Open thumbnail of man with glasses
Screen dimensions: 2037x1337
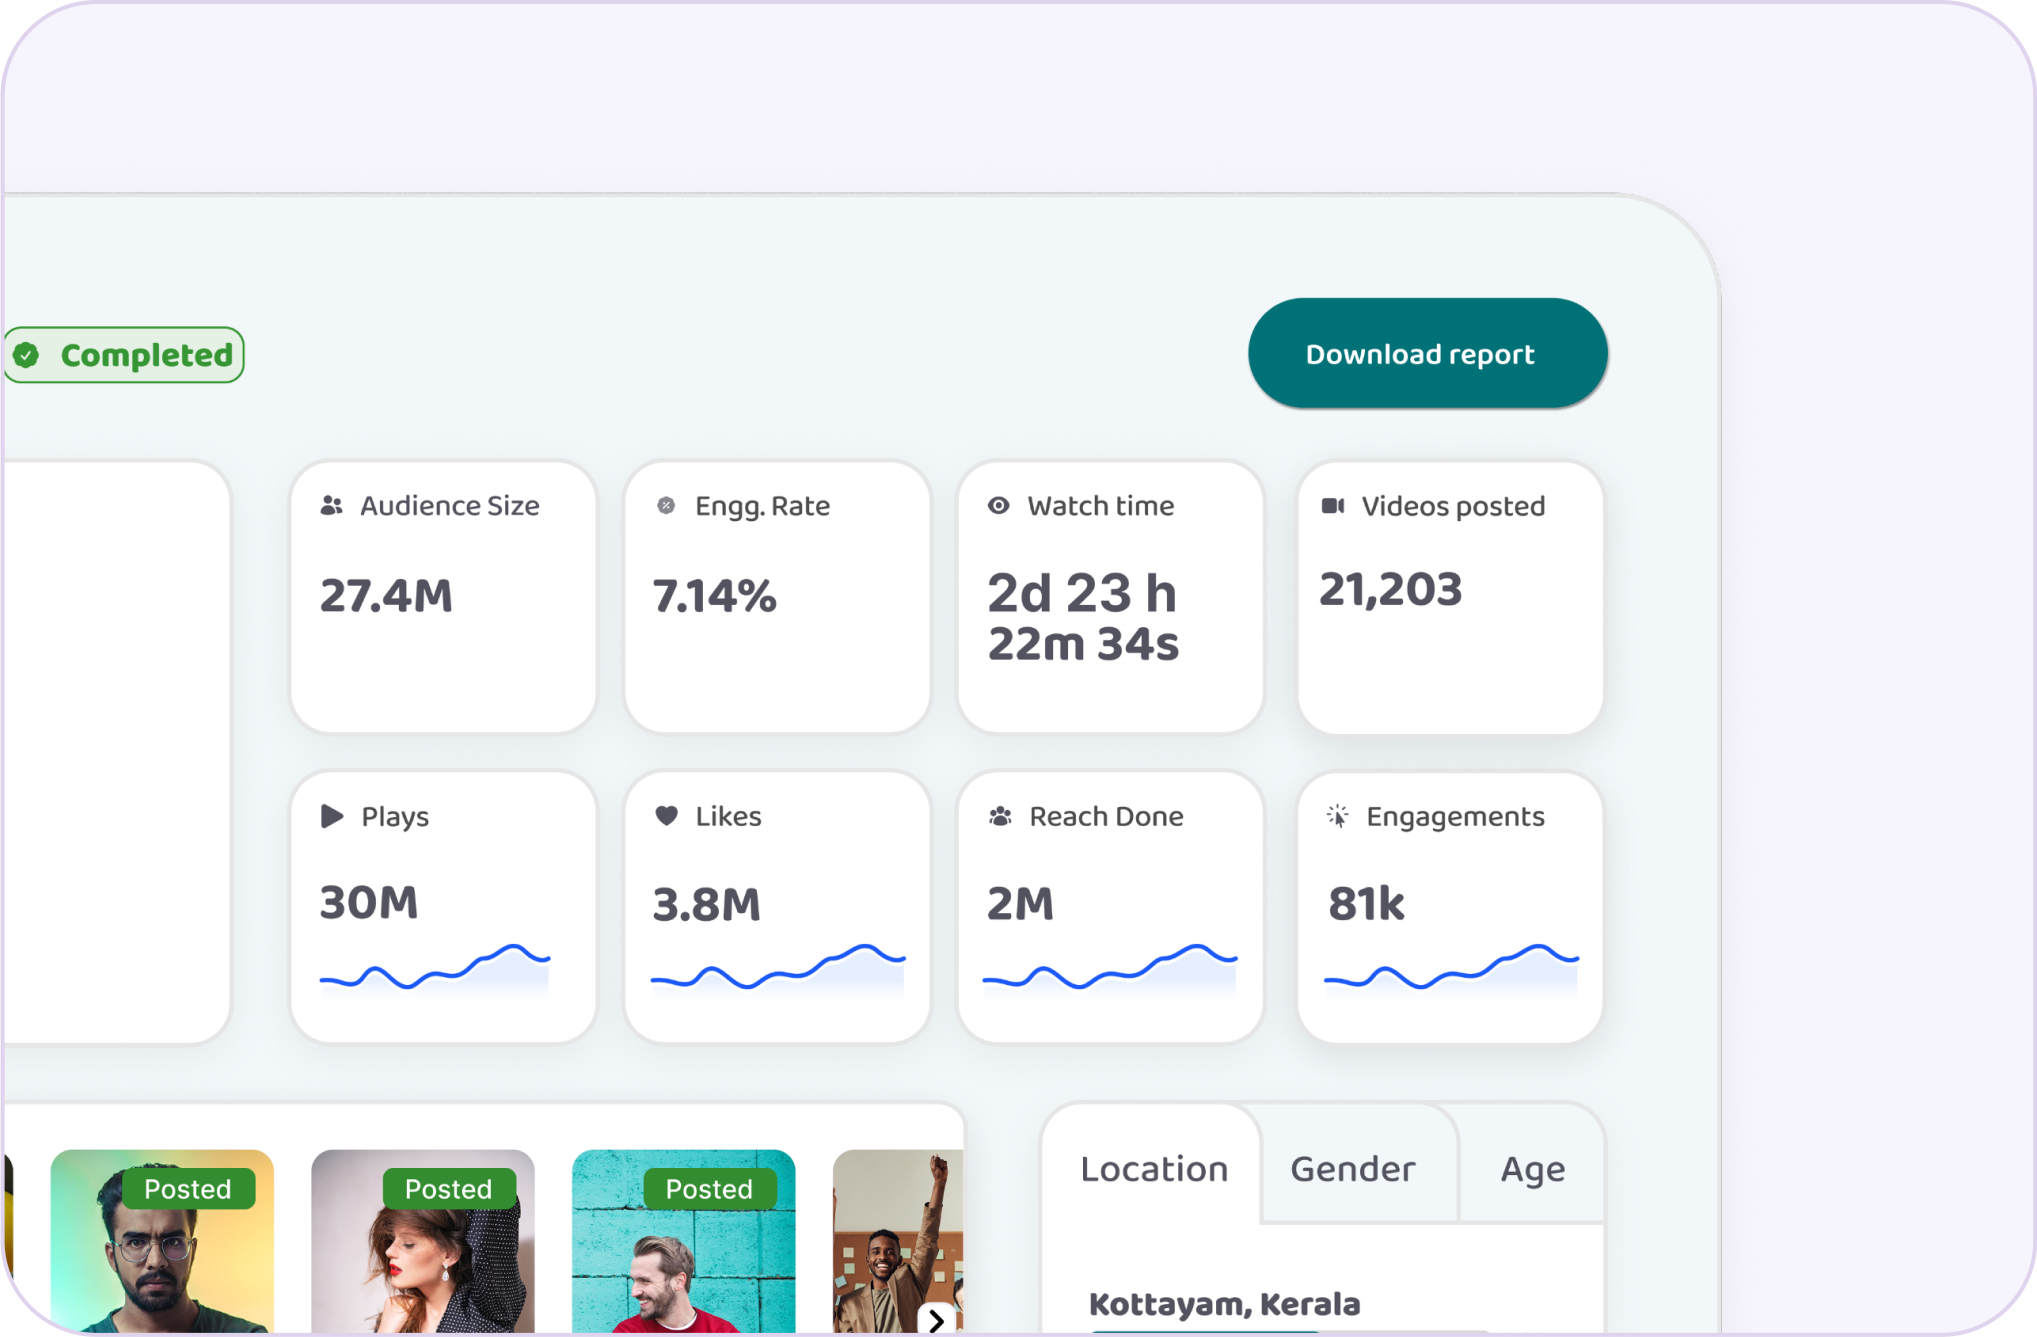tap(162, 1241)
